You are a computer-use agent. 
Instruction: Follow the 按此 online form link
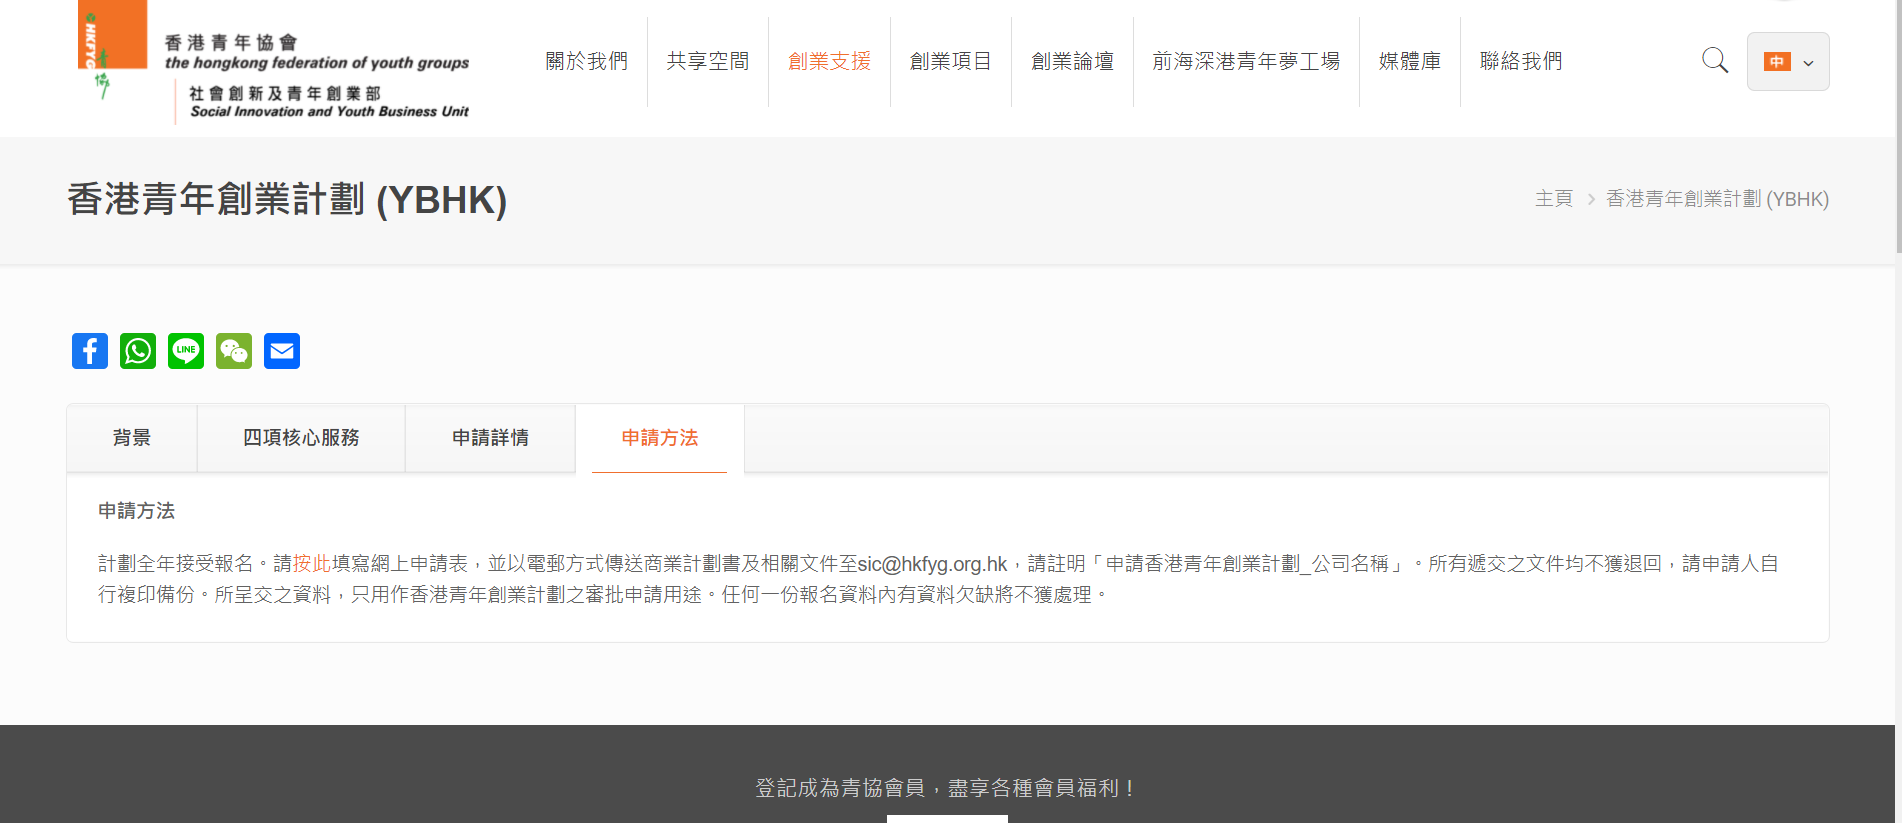pos(312,564)
